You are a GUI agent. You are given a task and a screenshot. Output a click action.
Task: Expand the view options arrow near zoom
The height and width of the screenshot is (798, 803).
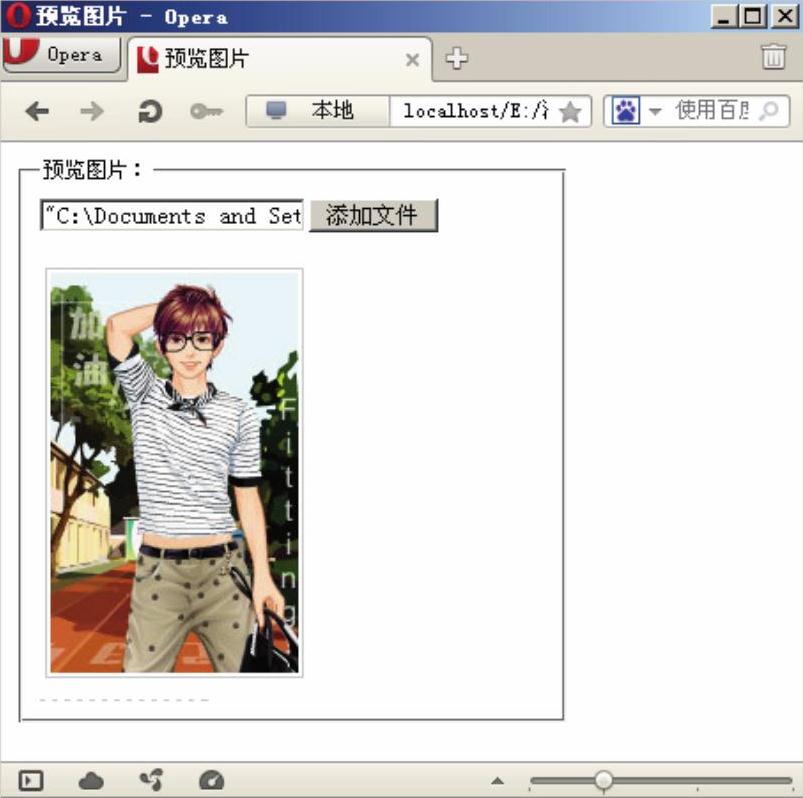click(x=497, y=781)
